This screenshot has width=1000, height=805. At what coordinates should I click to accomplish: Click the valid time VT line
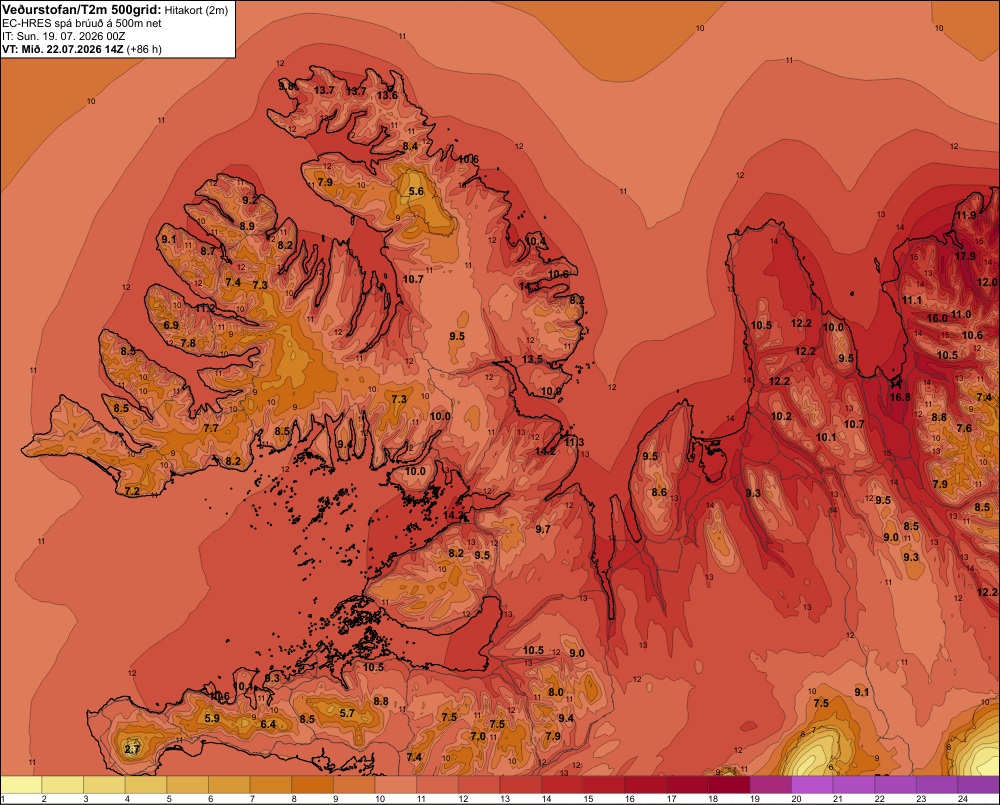pyautogui.click(x=82, y=49)
